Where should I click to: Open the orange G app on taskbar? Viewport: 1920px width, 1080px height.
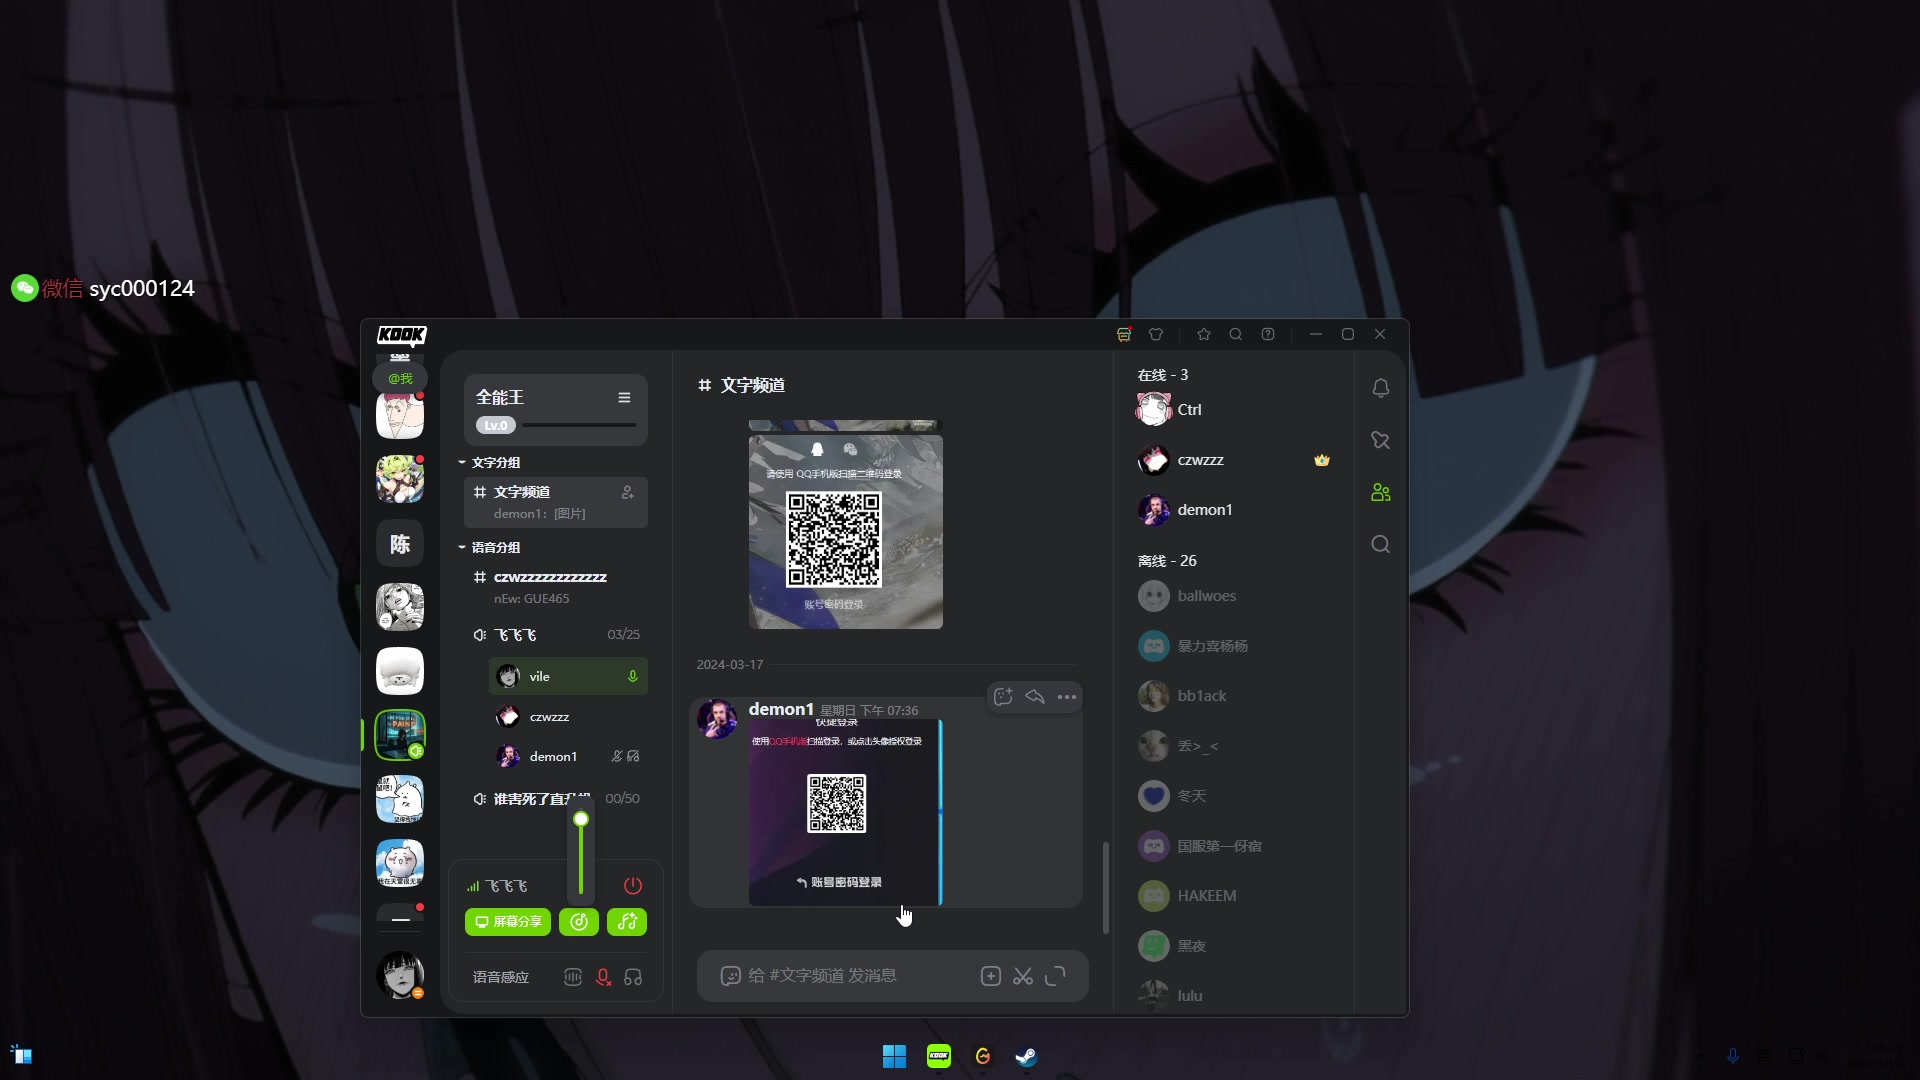(983, 1056)
